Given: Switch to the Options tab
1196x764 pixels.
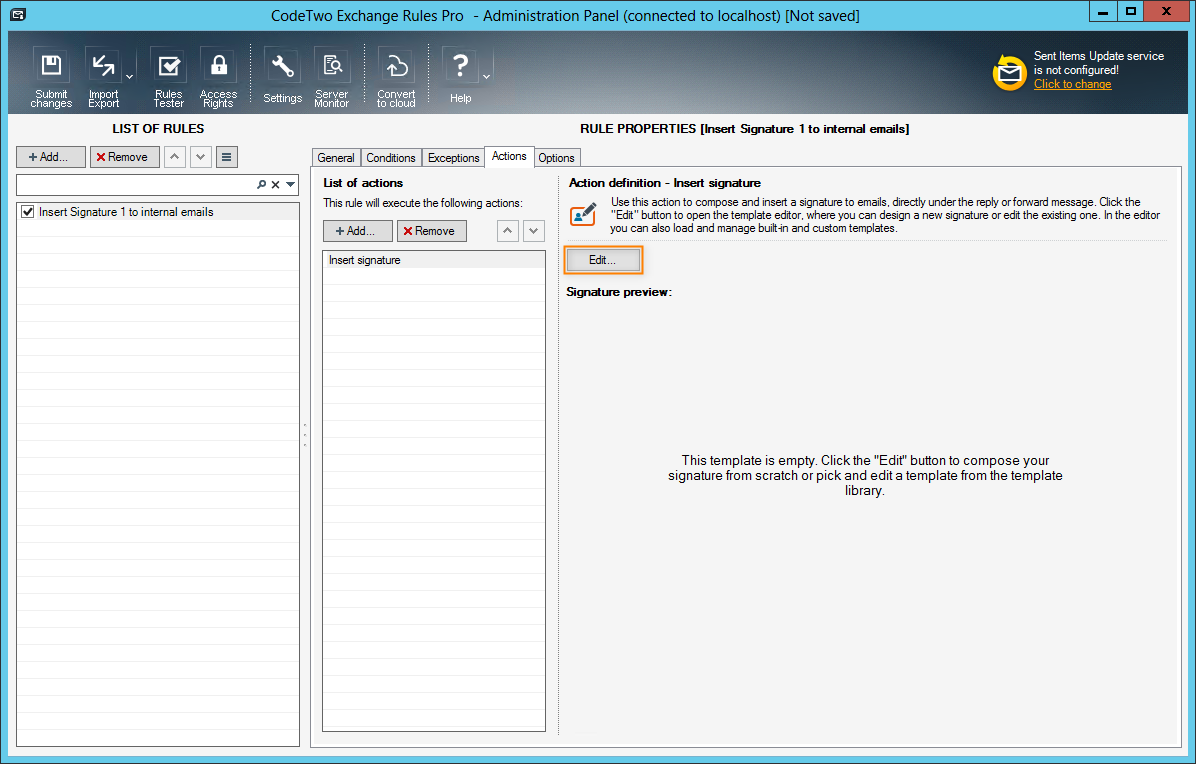Looking at the screenshot, I should pos(556,158).
